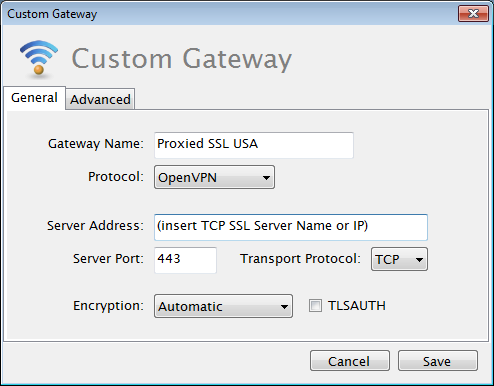This screenshot has width=494, height=386.
Task: Click the Custom Gateway title bar text
Action: coord(52,14)
